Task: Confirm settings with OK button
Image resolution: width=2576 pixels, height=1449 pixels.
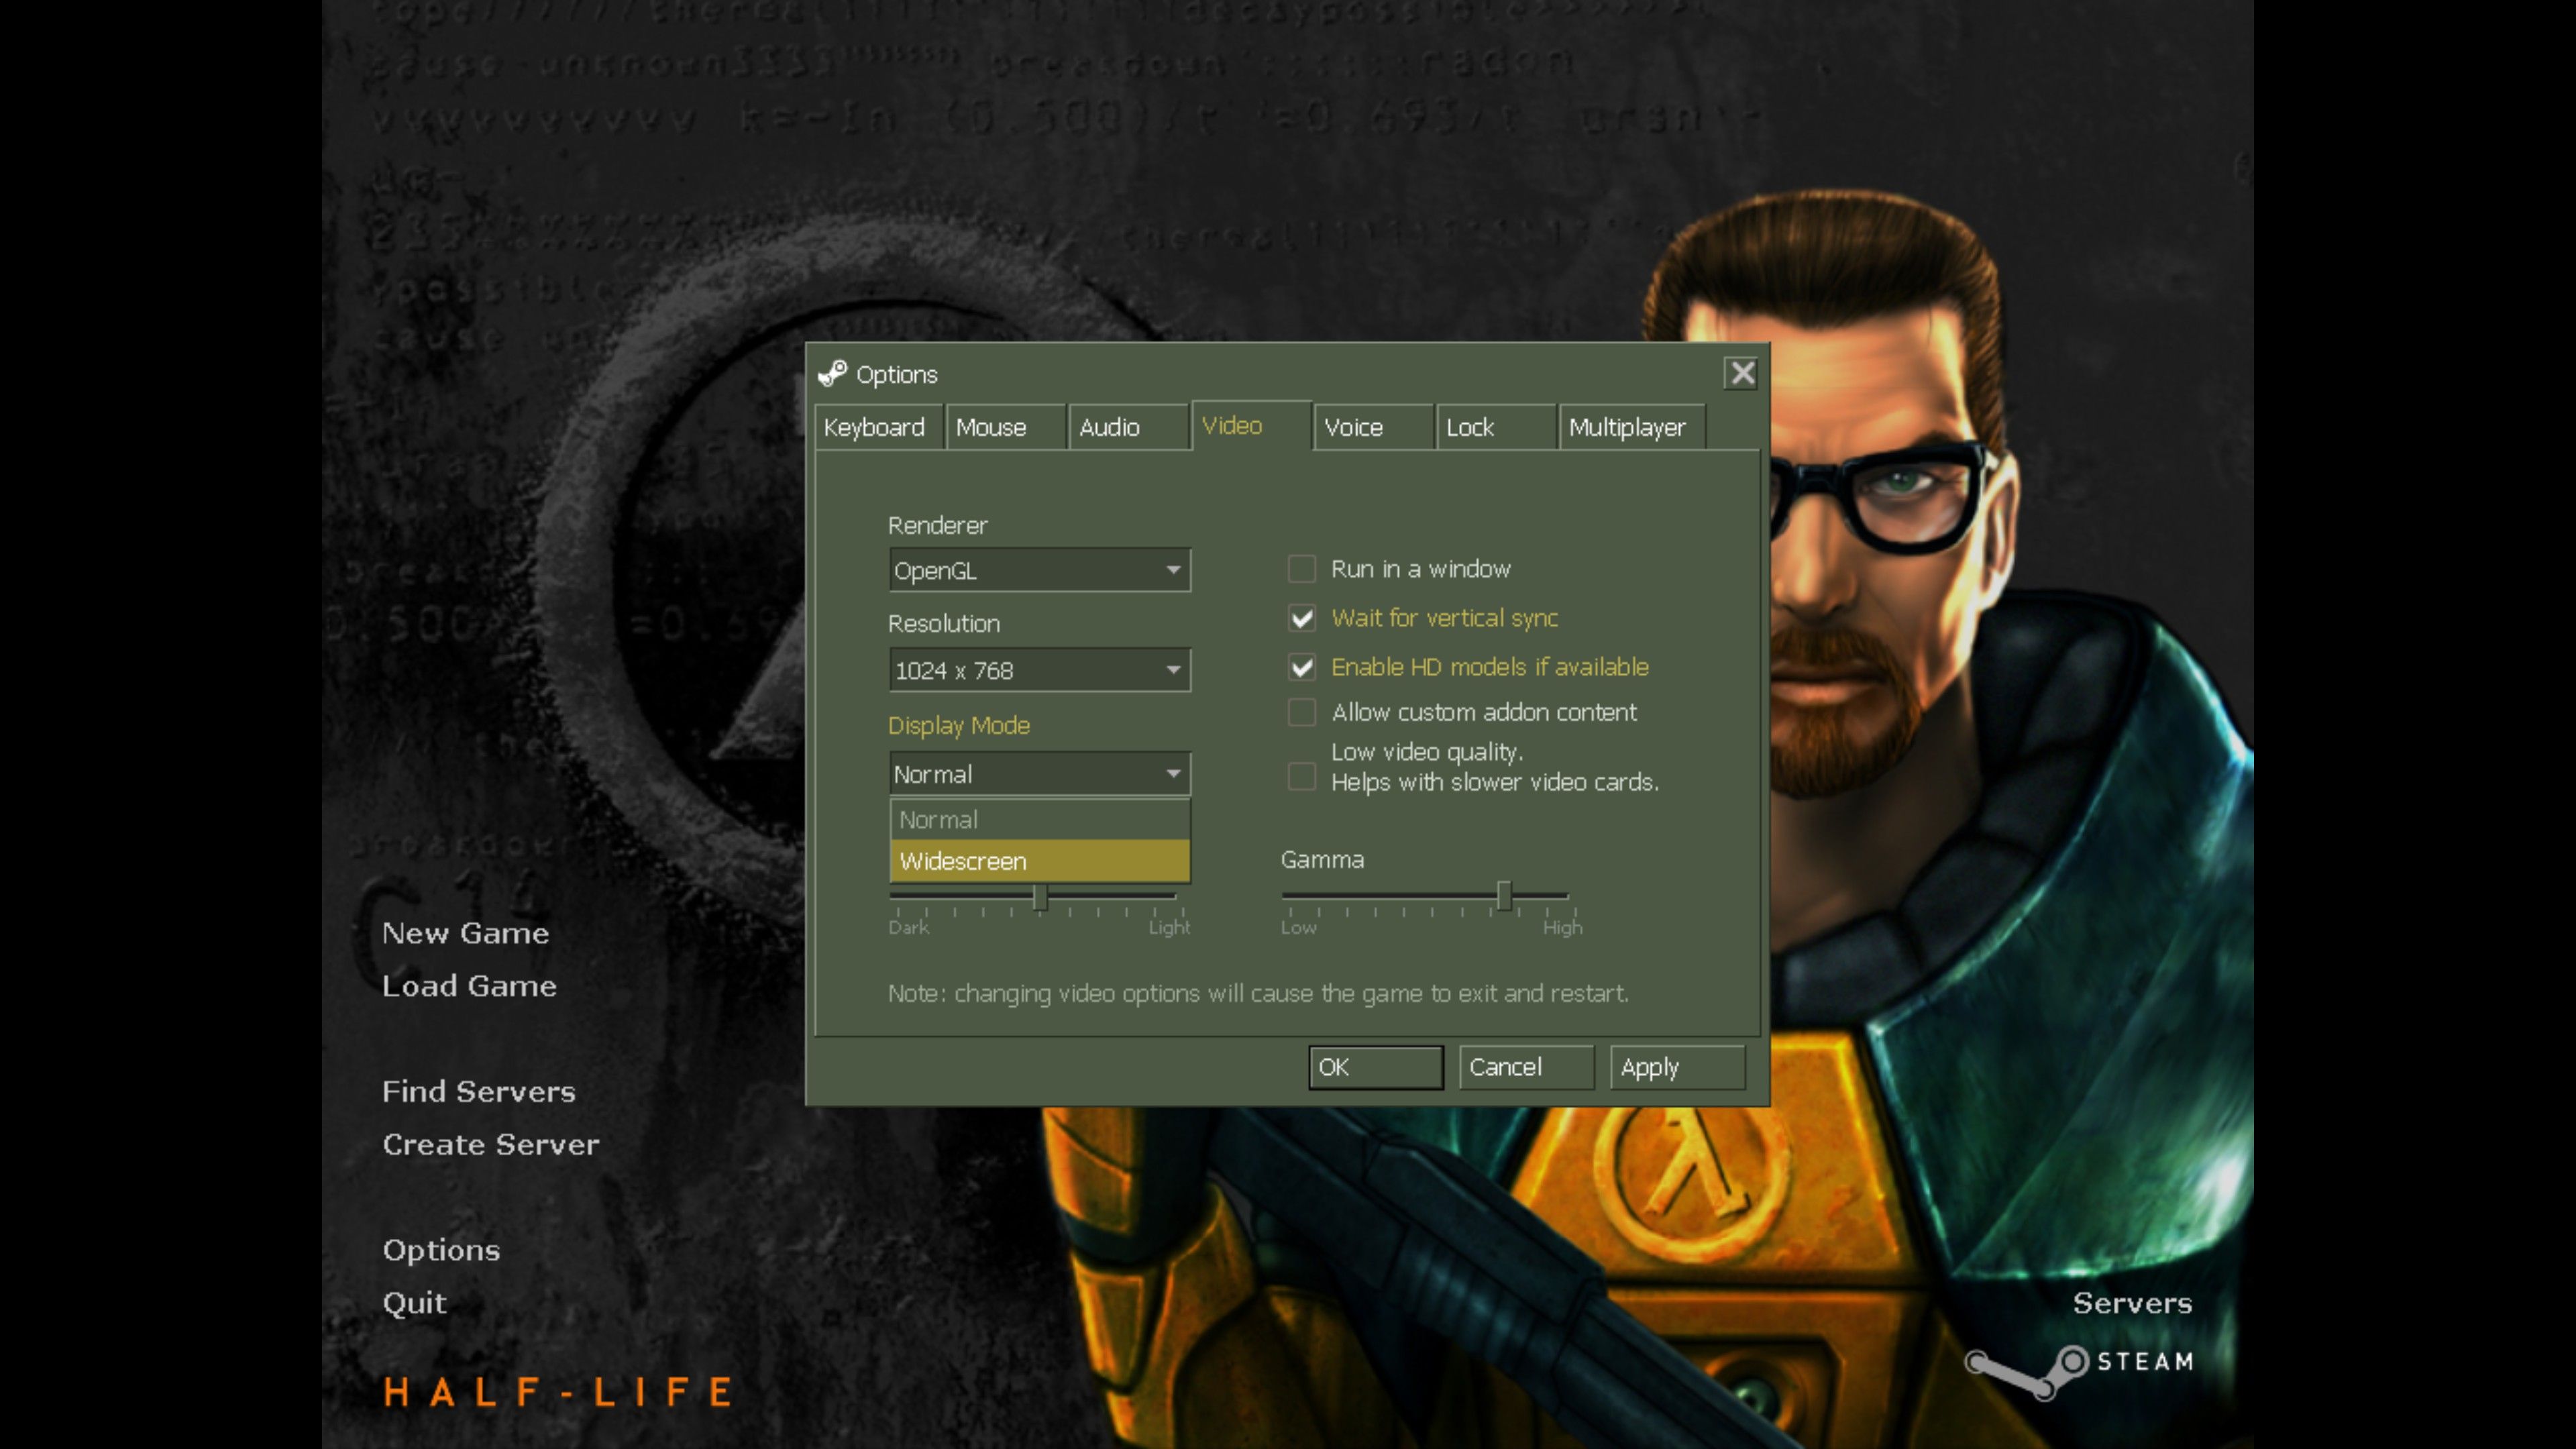Action: point(1375,1067)
